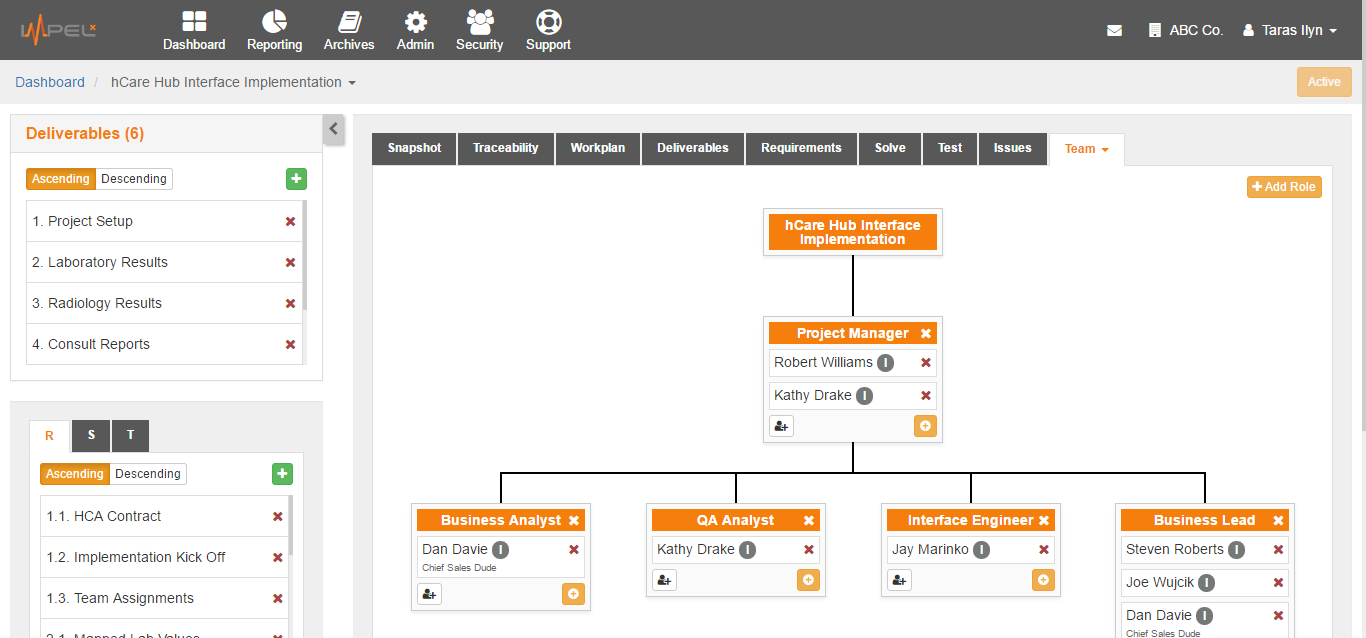Switch to the Traceability tab
The image size is (1366, 638).
click(505, 148)
